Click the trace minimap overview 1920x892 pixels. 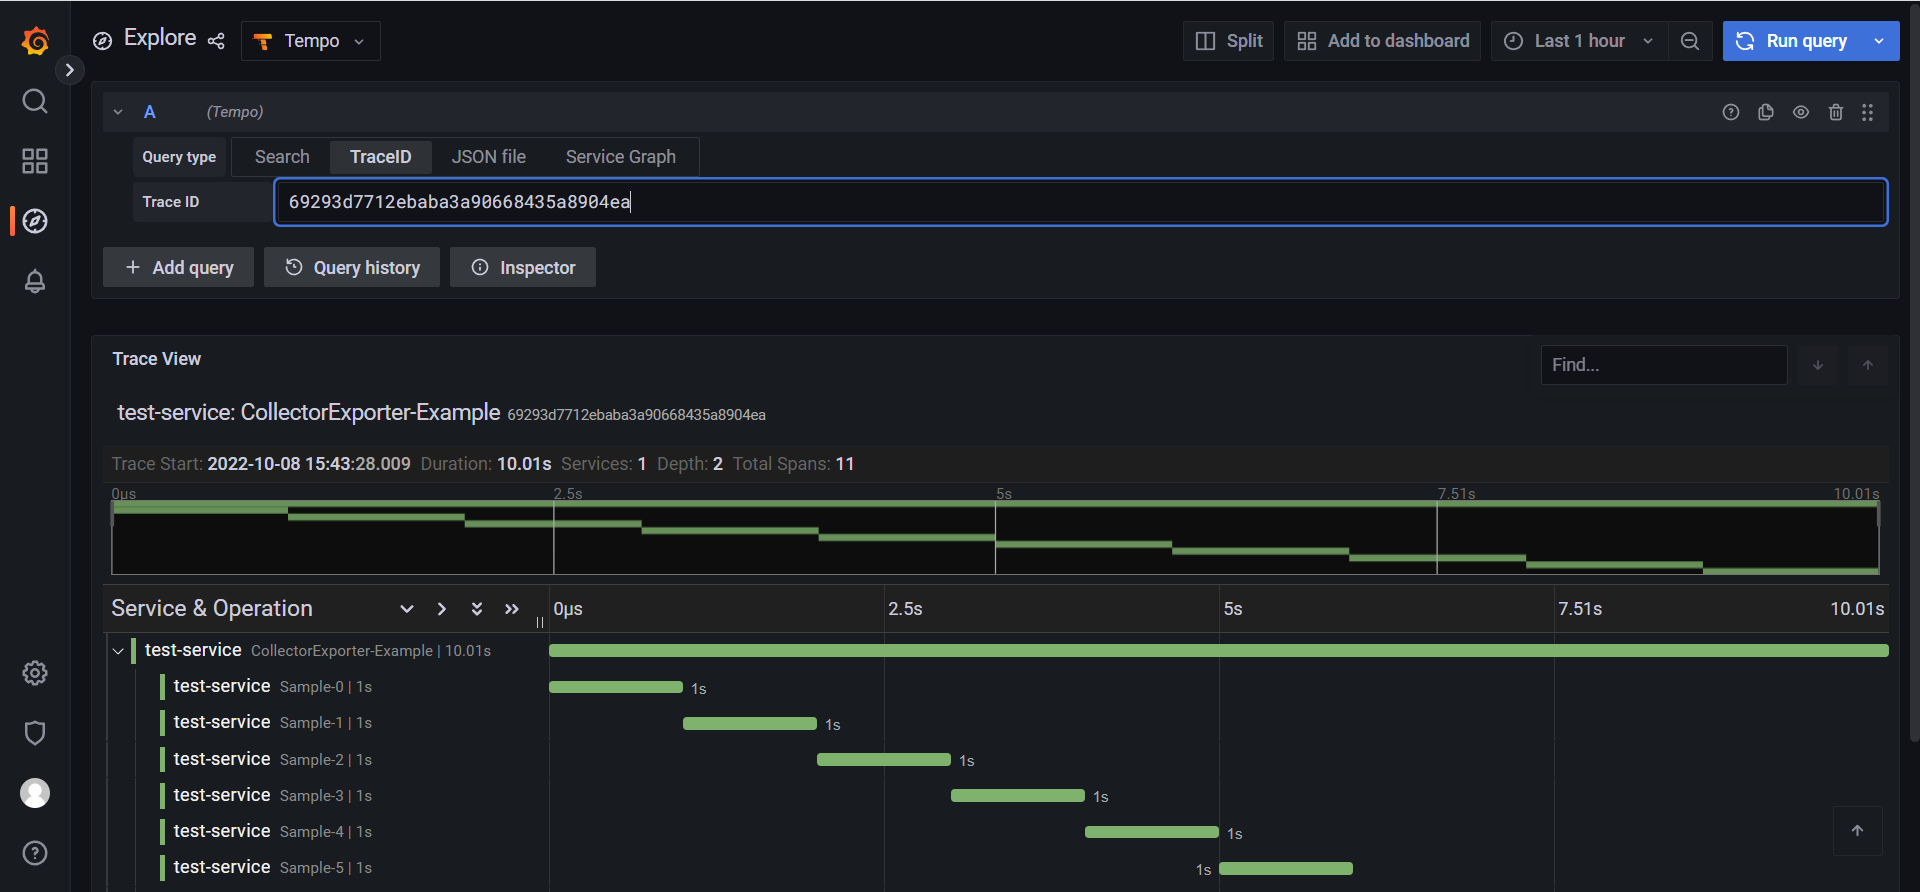coord(995,538)
